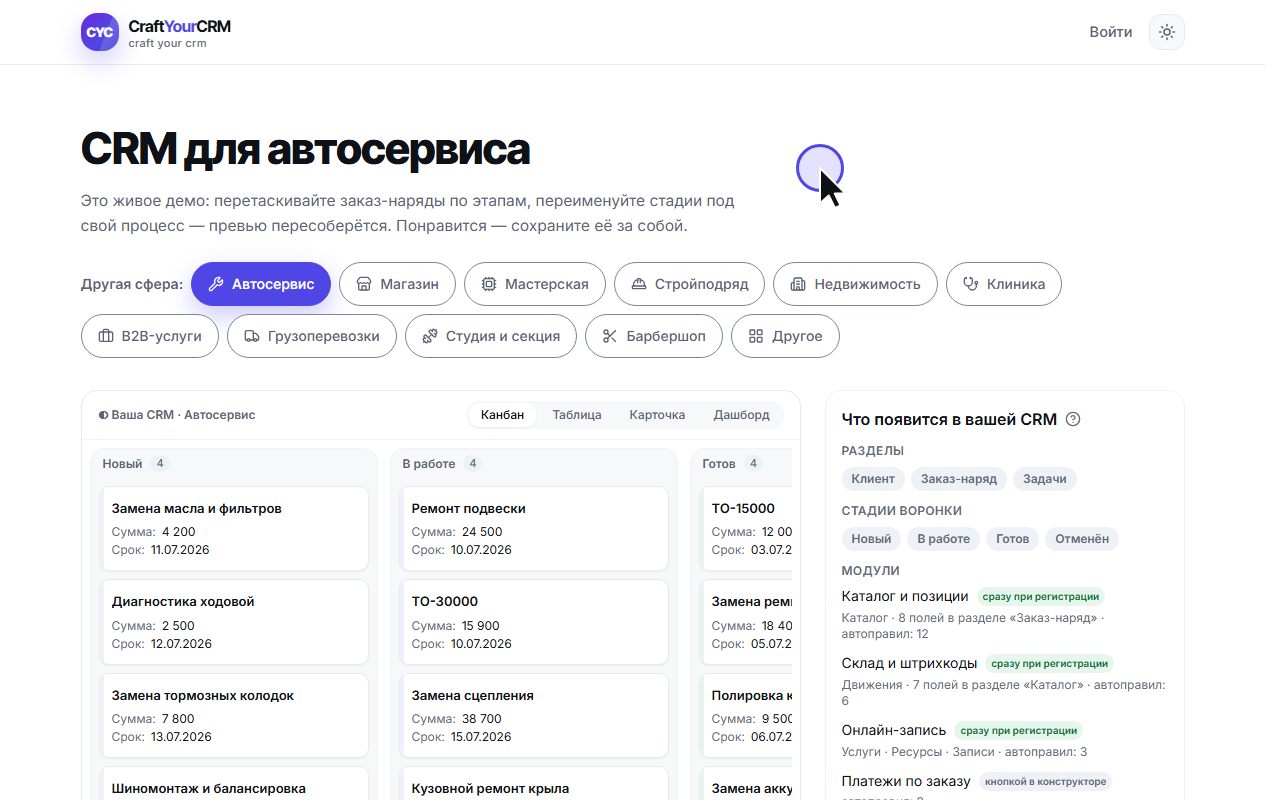Click the CYC logo icon
Viewport: 1280px width, 800px height.
pos(100,32)
